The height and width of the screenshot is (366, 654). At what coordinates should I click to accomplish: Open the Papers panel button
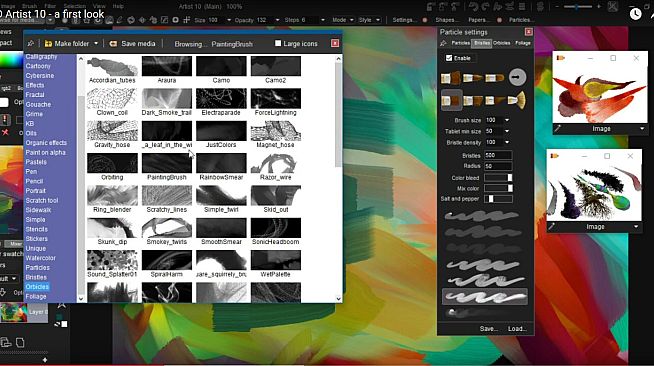pos(478,20)
